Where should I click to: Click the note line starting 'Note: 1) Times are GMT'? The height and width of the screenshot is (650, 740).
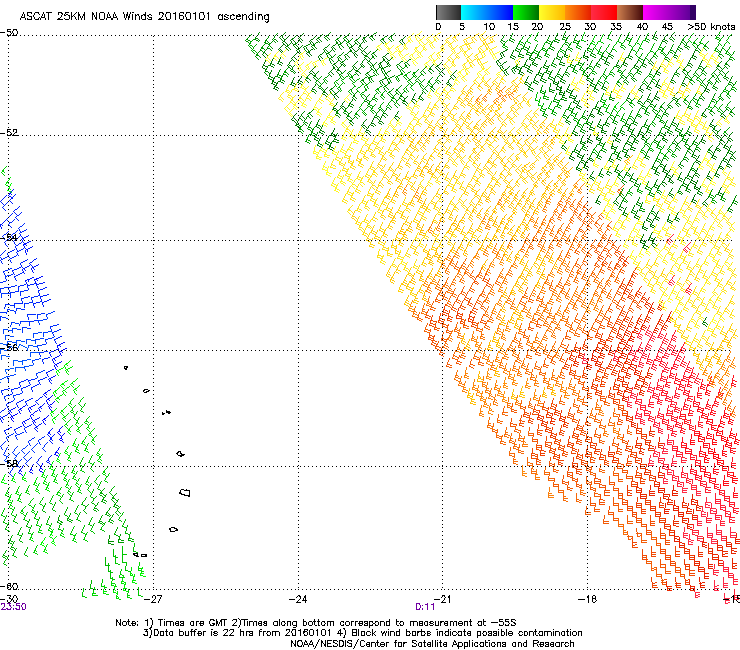pos(316,623)
